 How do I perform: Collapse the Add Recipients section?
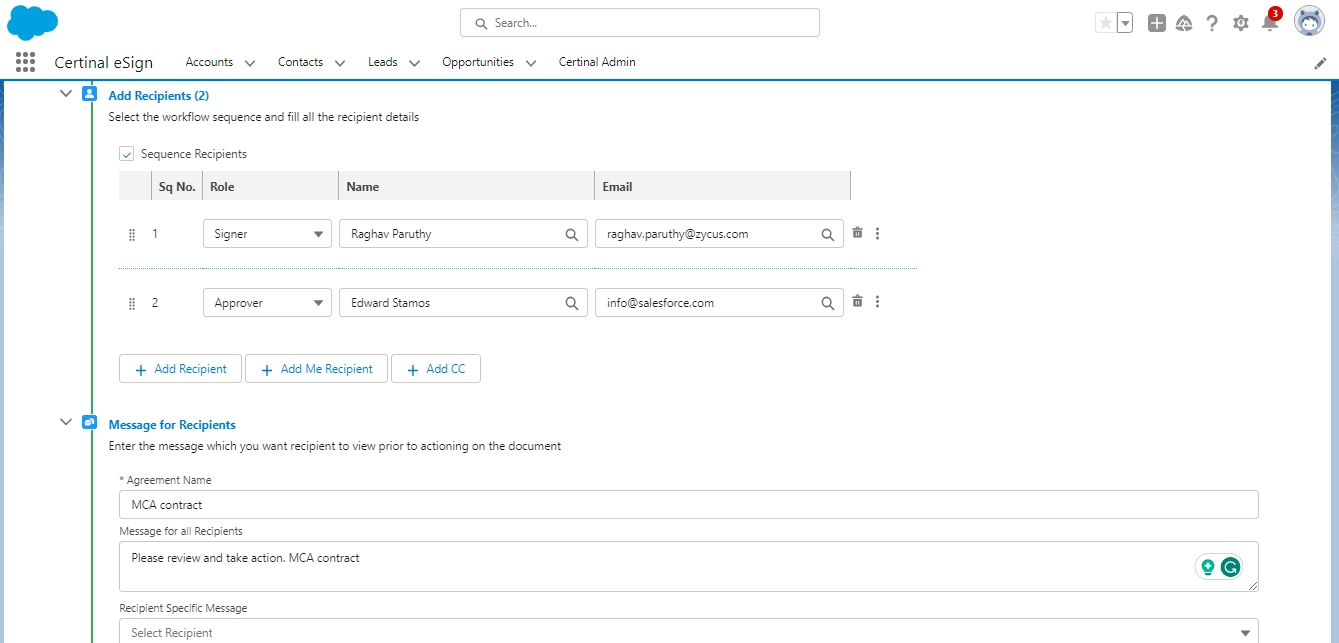click(66, 94)
